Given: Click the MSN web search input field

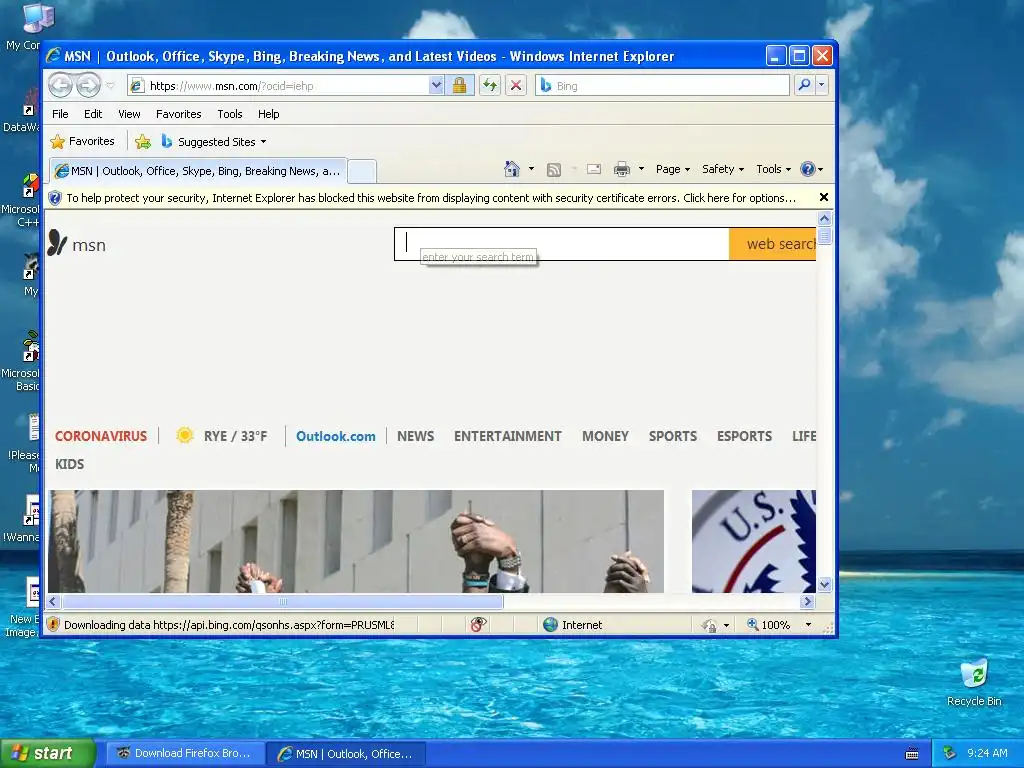Looking at the screenshot, I should (562, 244).
